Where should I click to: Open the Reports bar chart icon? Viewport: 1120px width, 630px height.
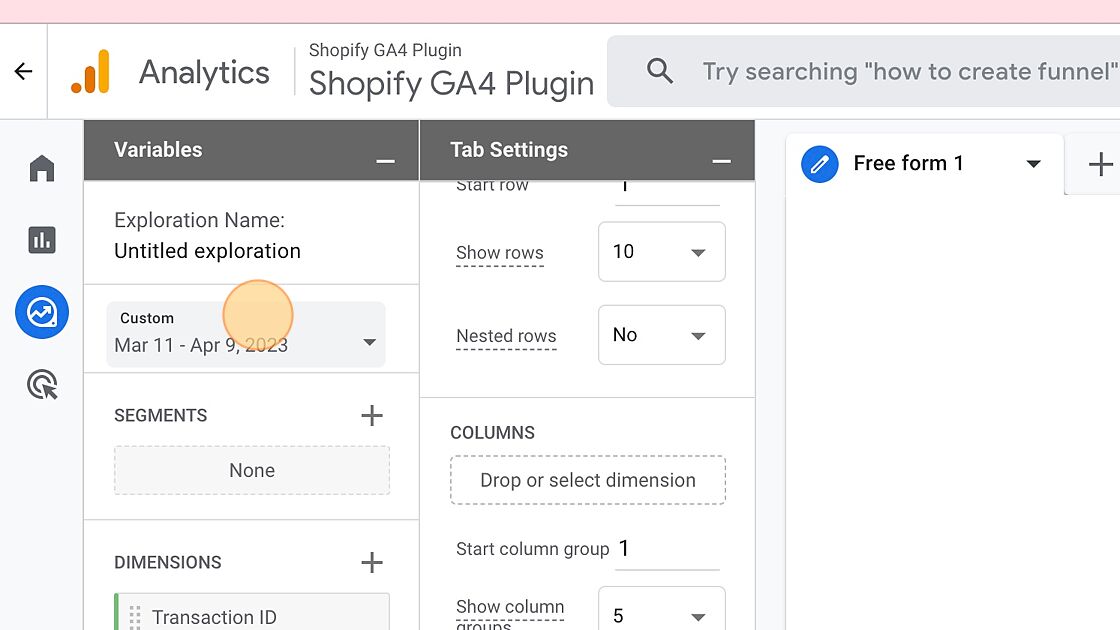click(42, 240)
